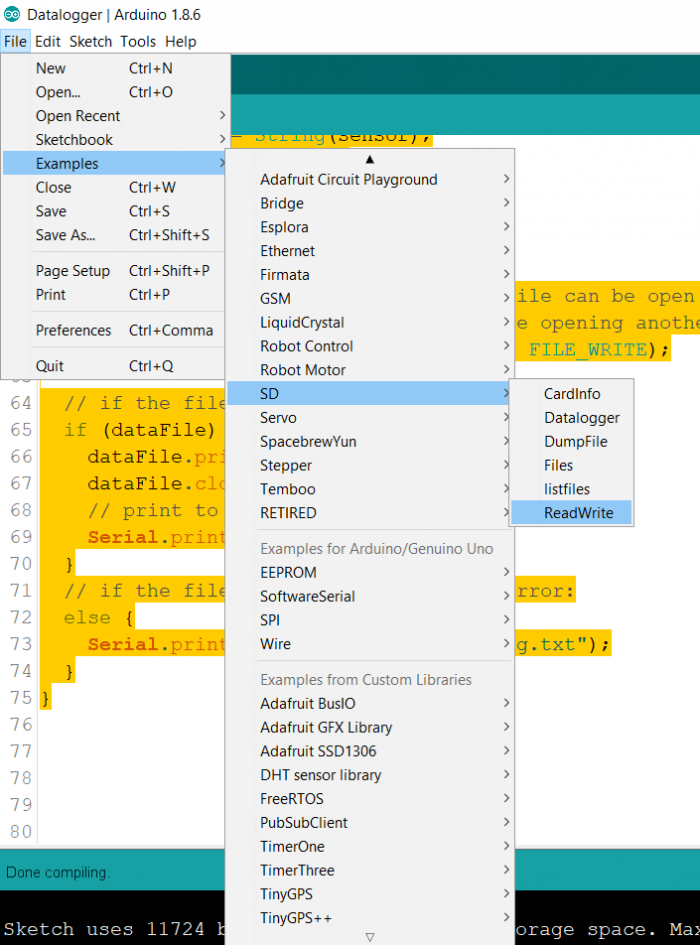Expand DHT sensor library examples

[x=370, y=775]
